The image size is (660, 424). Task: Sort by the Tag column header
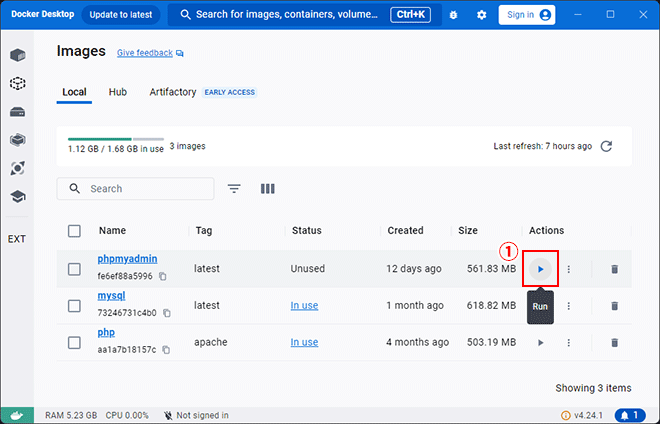pyautogui.click(x=204, y=231)
